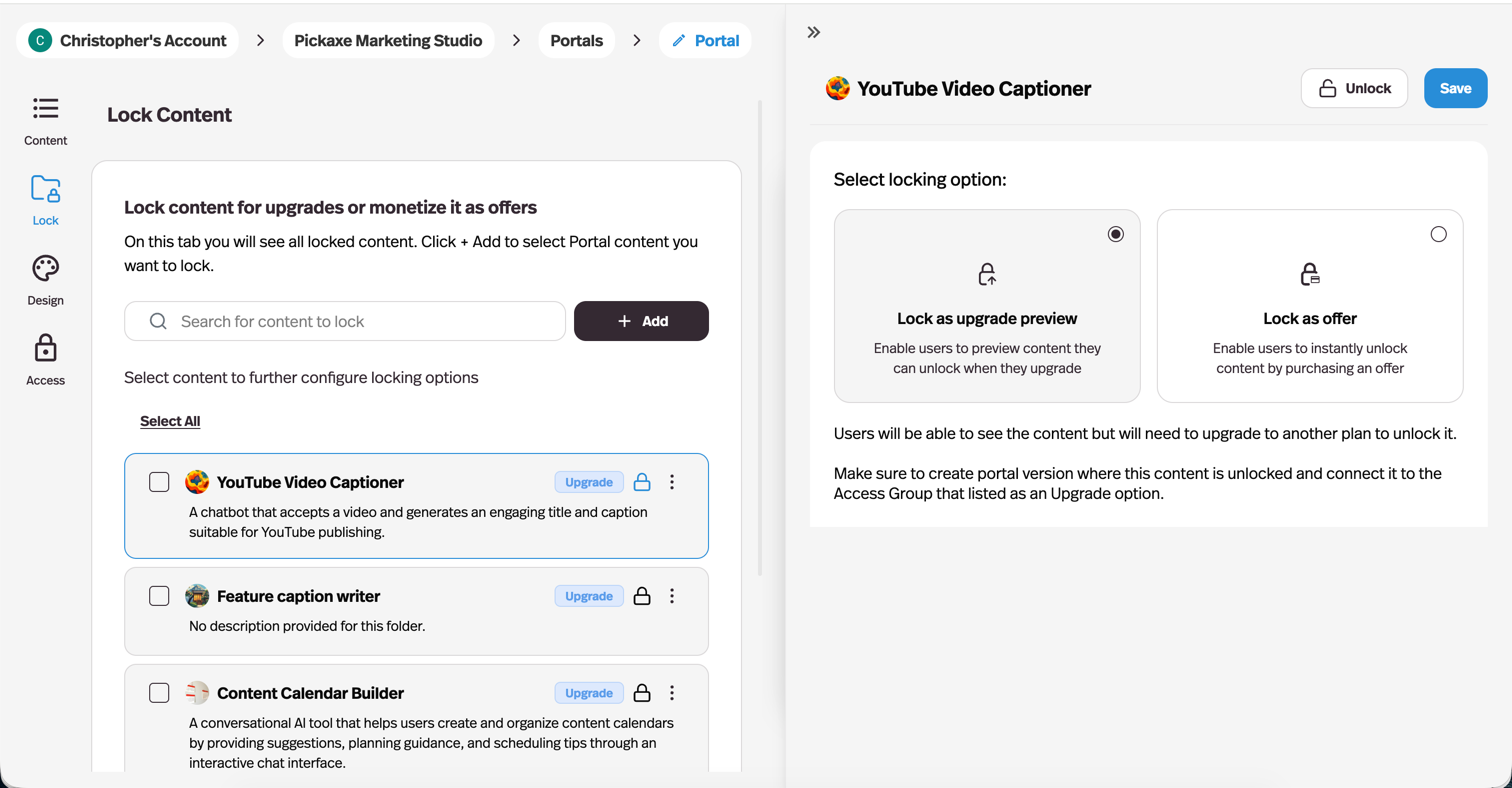
Task: Click the search field for content to lock
Action: click(x=344, y=321)
